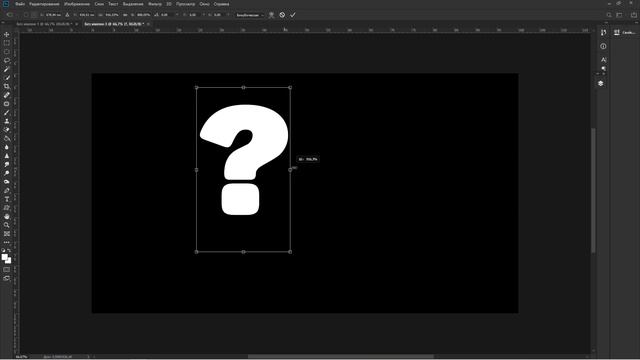Expand the status bar info arrow
This screenshot has height=360, width=640.
(x=88, y=357)
